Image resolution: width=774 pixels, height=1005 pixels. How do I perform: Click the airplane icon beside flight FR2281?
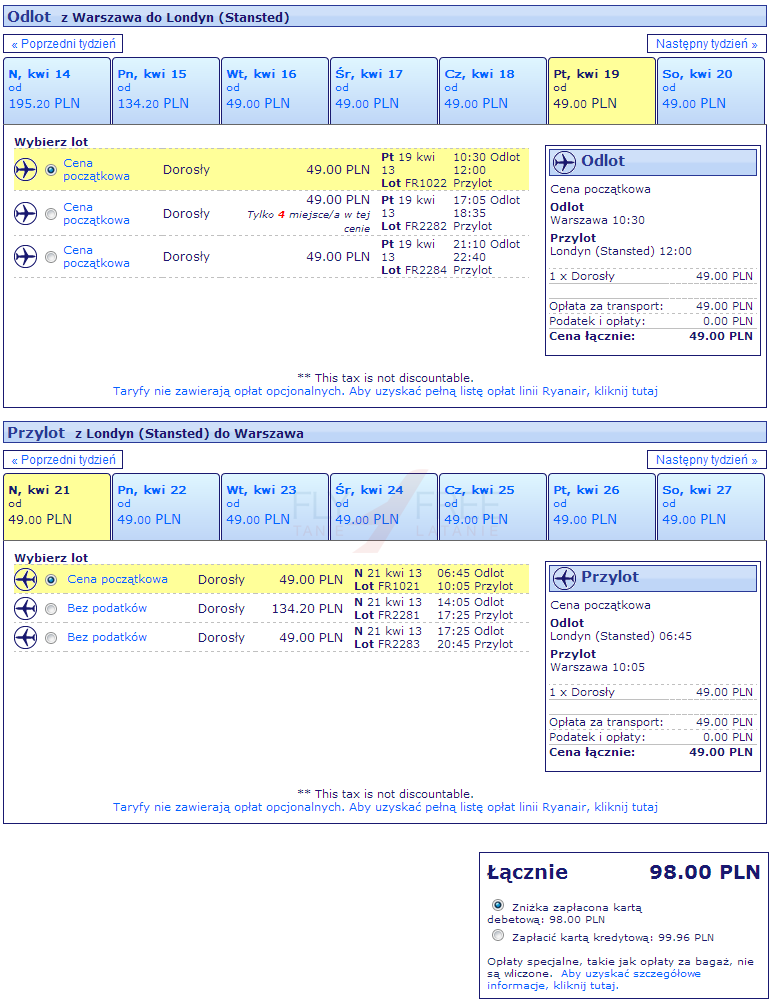(26, 608)
